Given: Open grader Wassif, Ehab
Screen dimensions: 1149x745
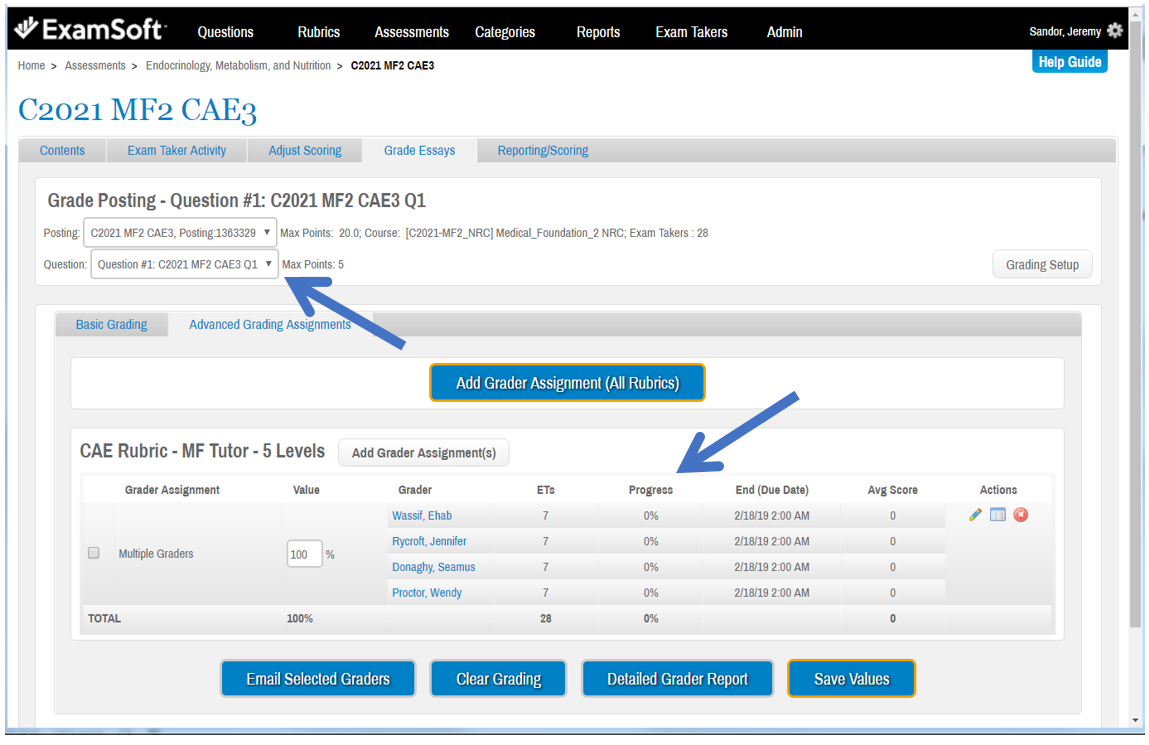Looking at the screenshot, I should pos(422,516).
